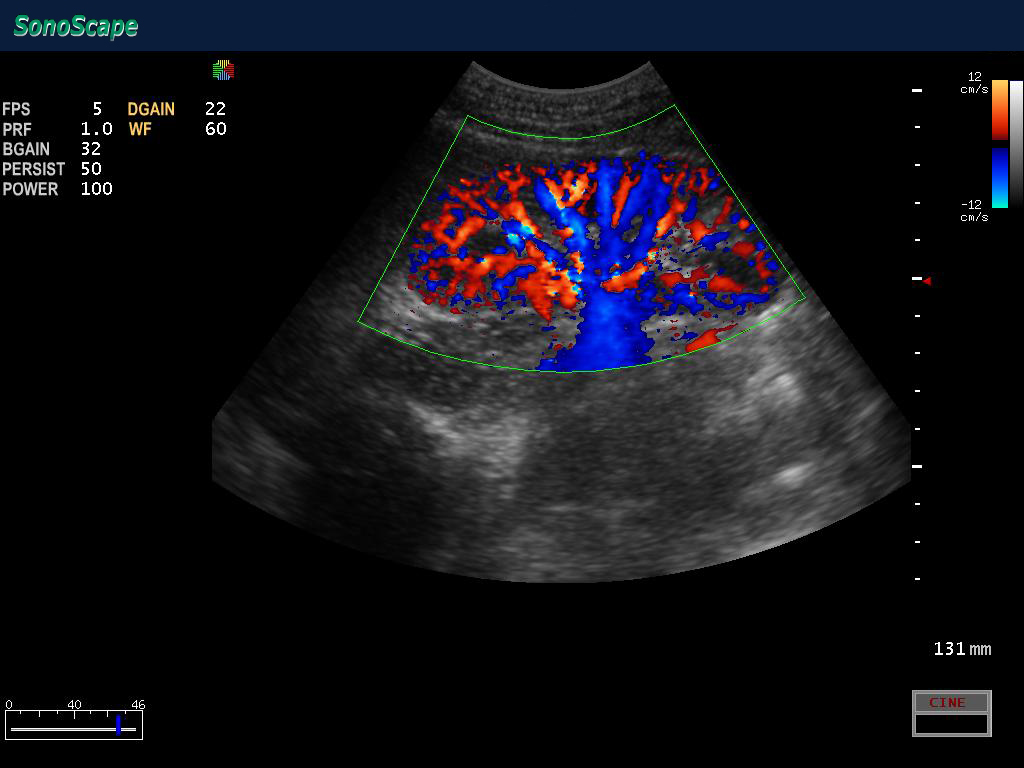Click the 12 cm/s velocity scale label
This screenshot has width=1024, height=768.
tap(974, 82)
